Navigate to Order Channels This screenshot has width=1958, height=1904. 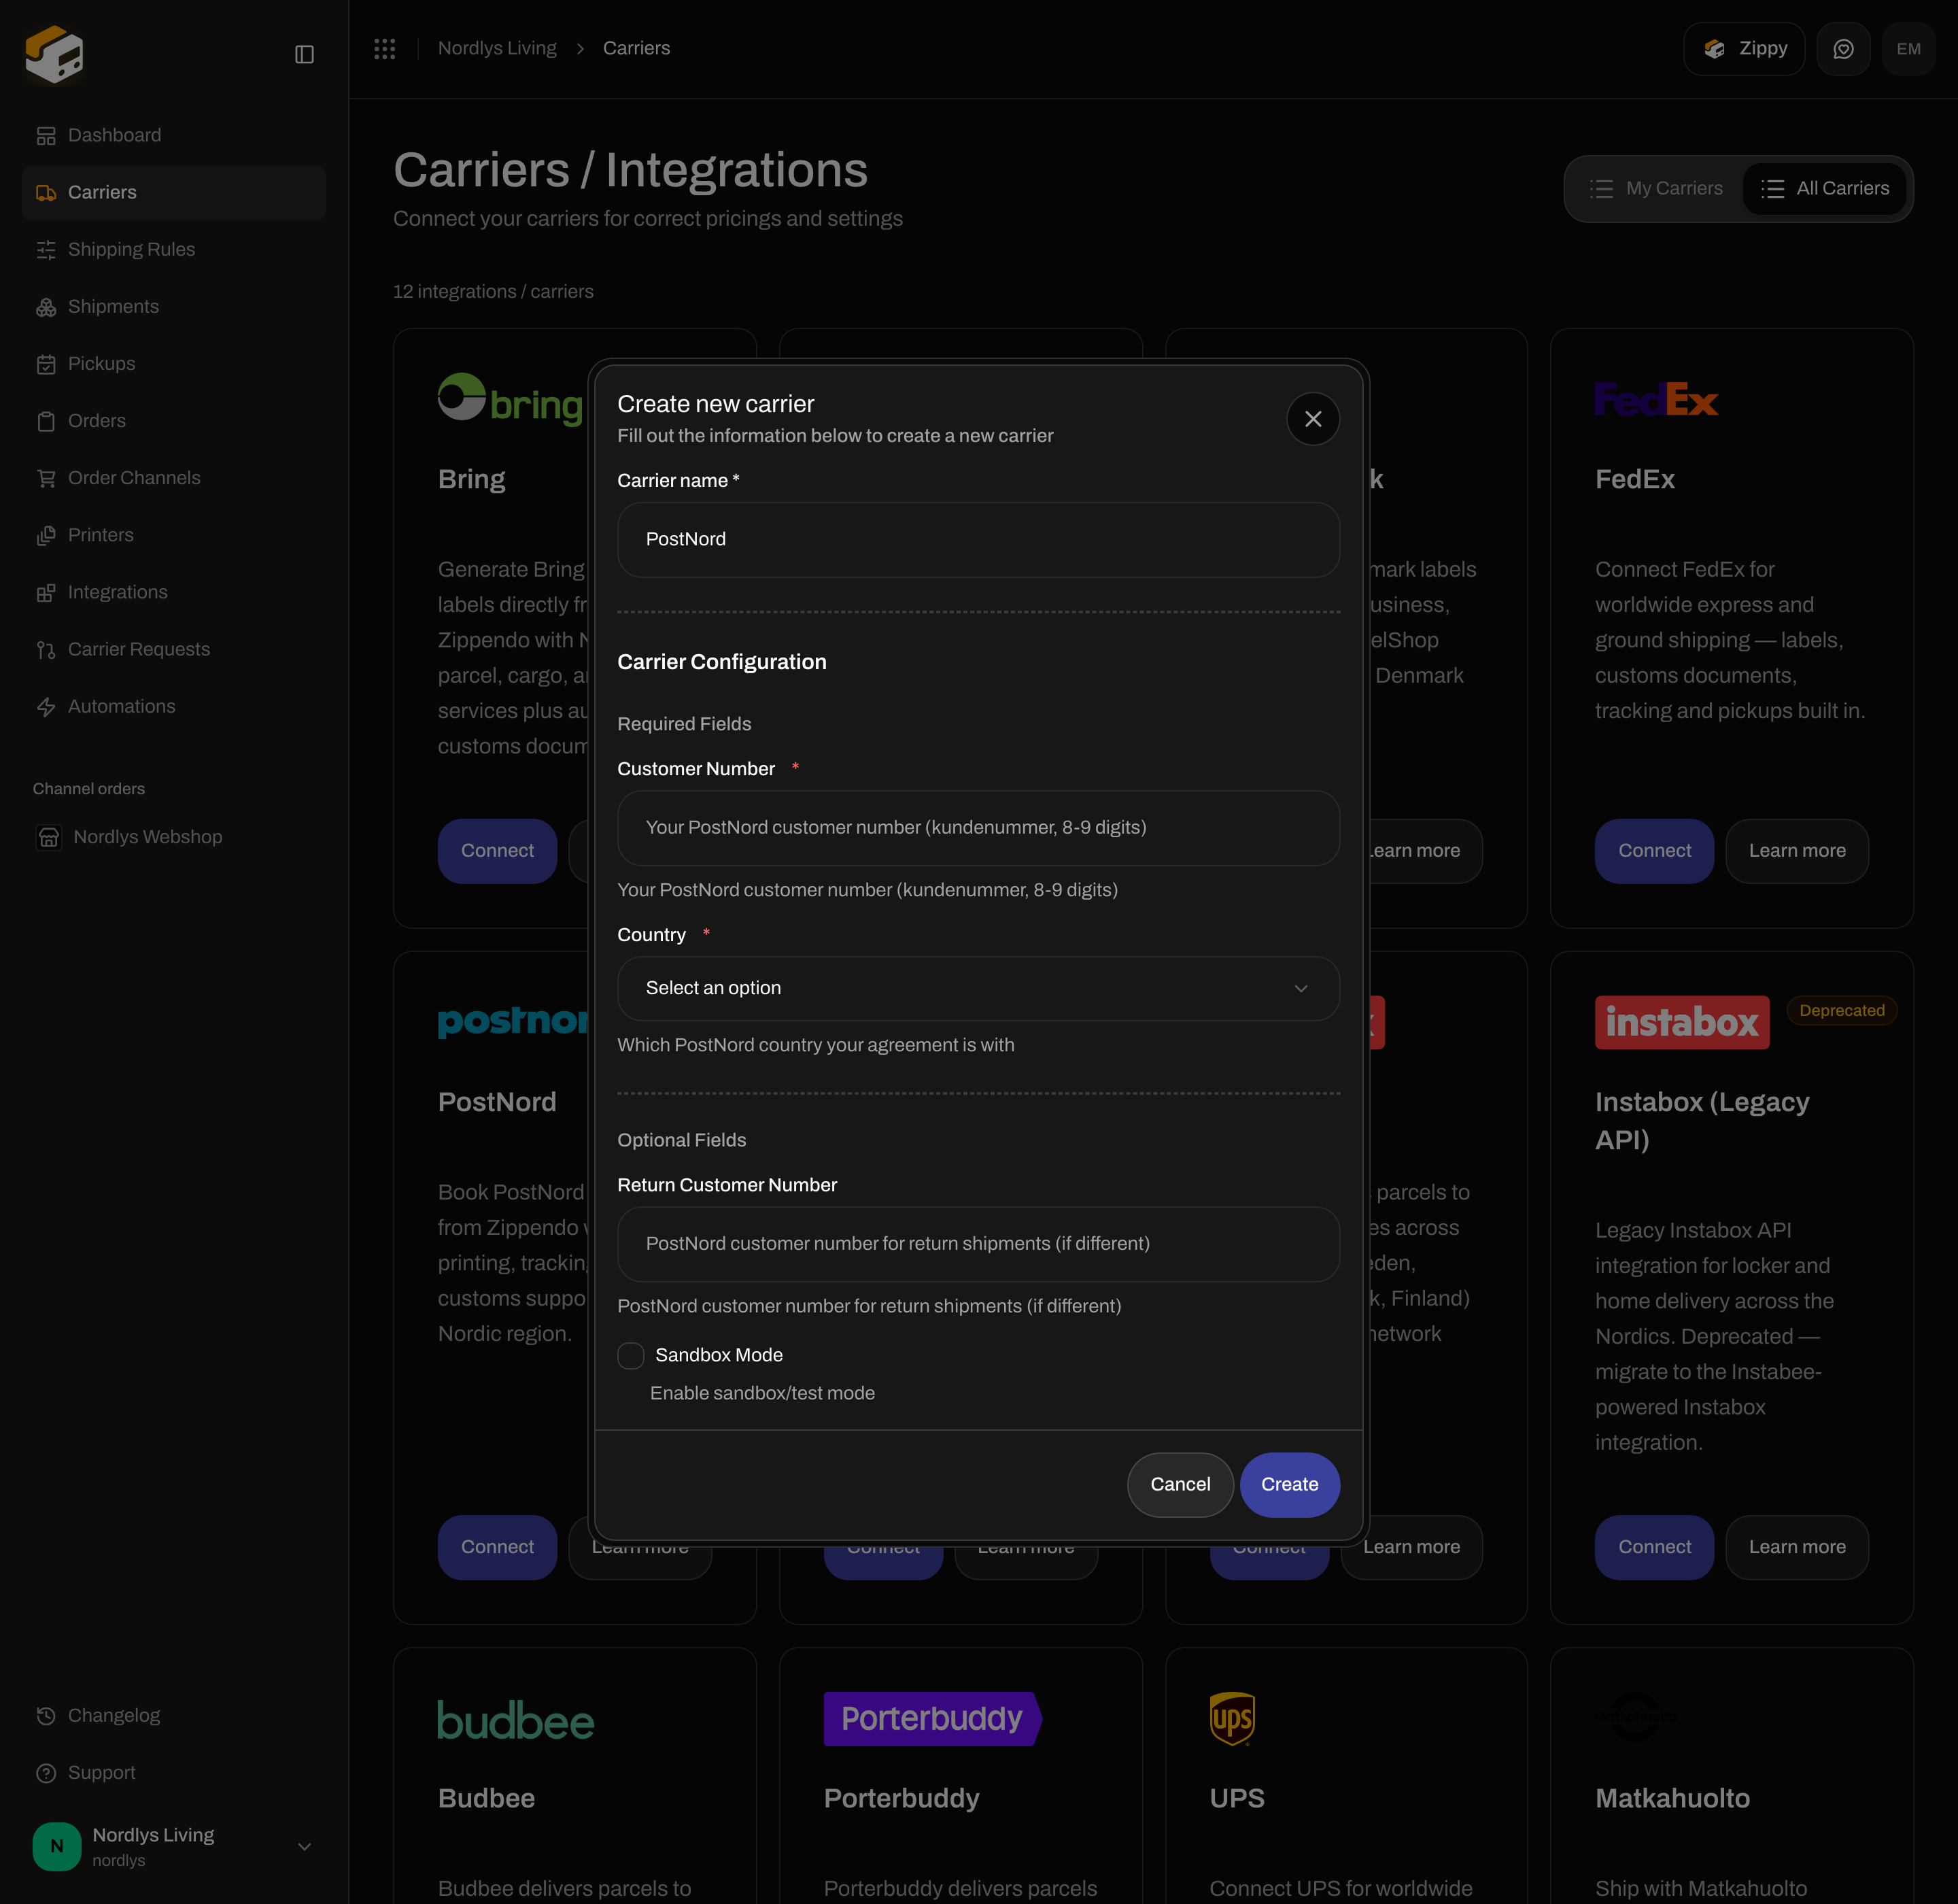tap(174, 478)
